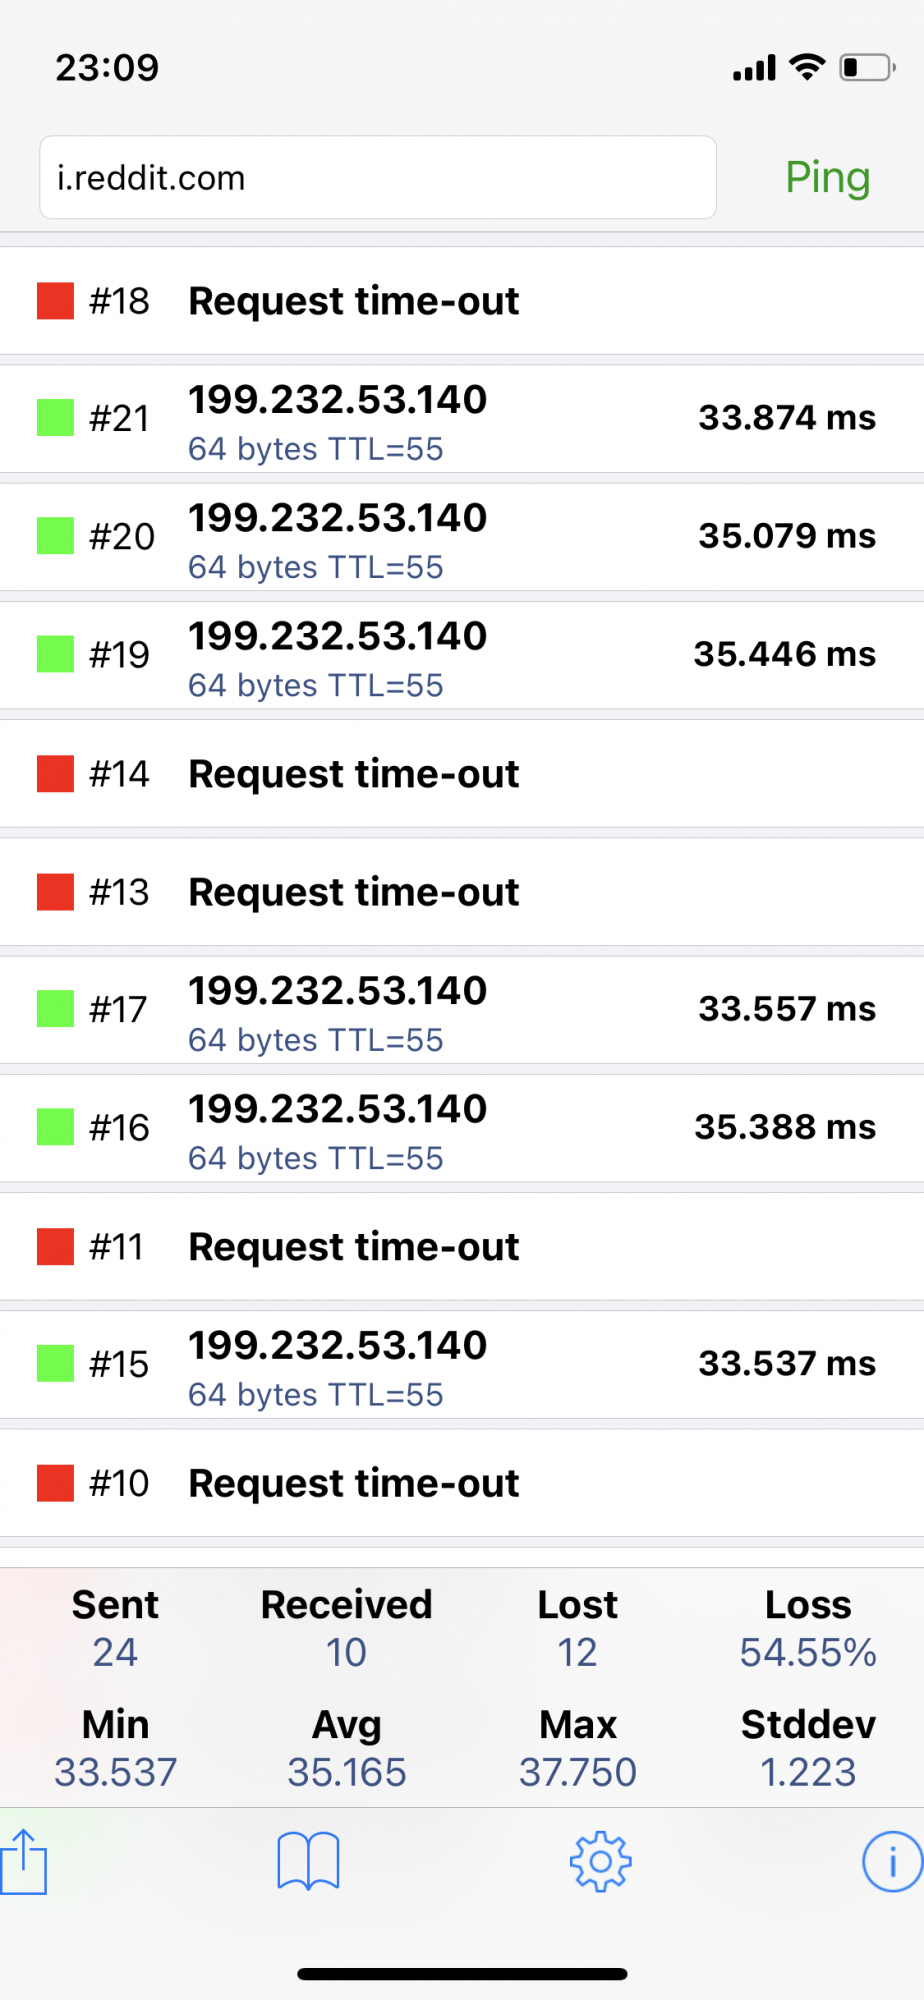Start pinging with the green Ping button
Screen dimensions: 924x2000
[828, 177]
